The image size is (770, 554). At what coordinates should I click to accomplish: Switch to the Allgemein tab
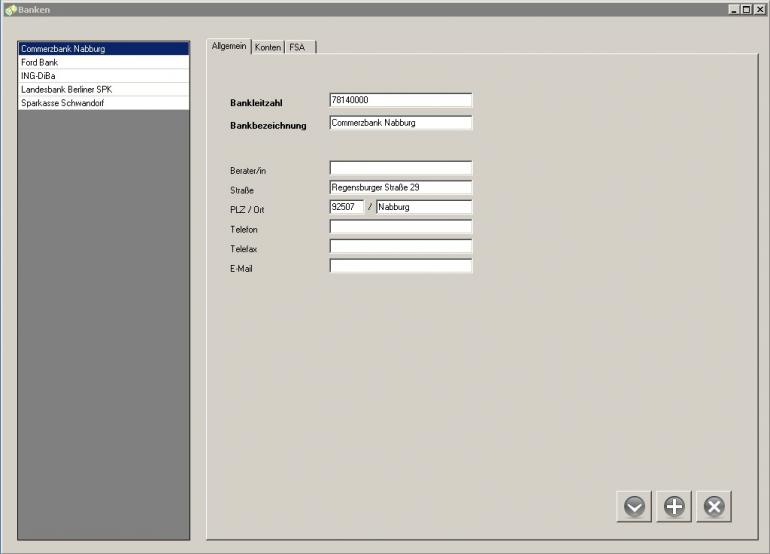point(229,46)
